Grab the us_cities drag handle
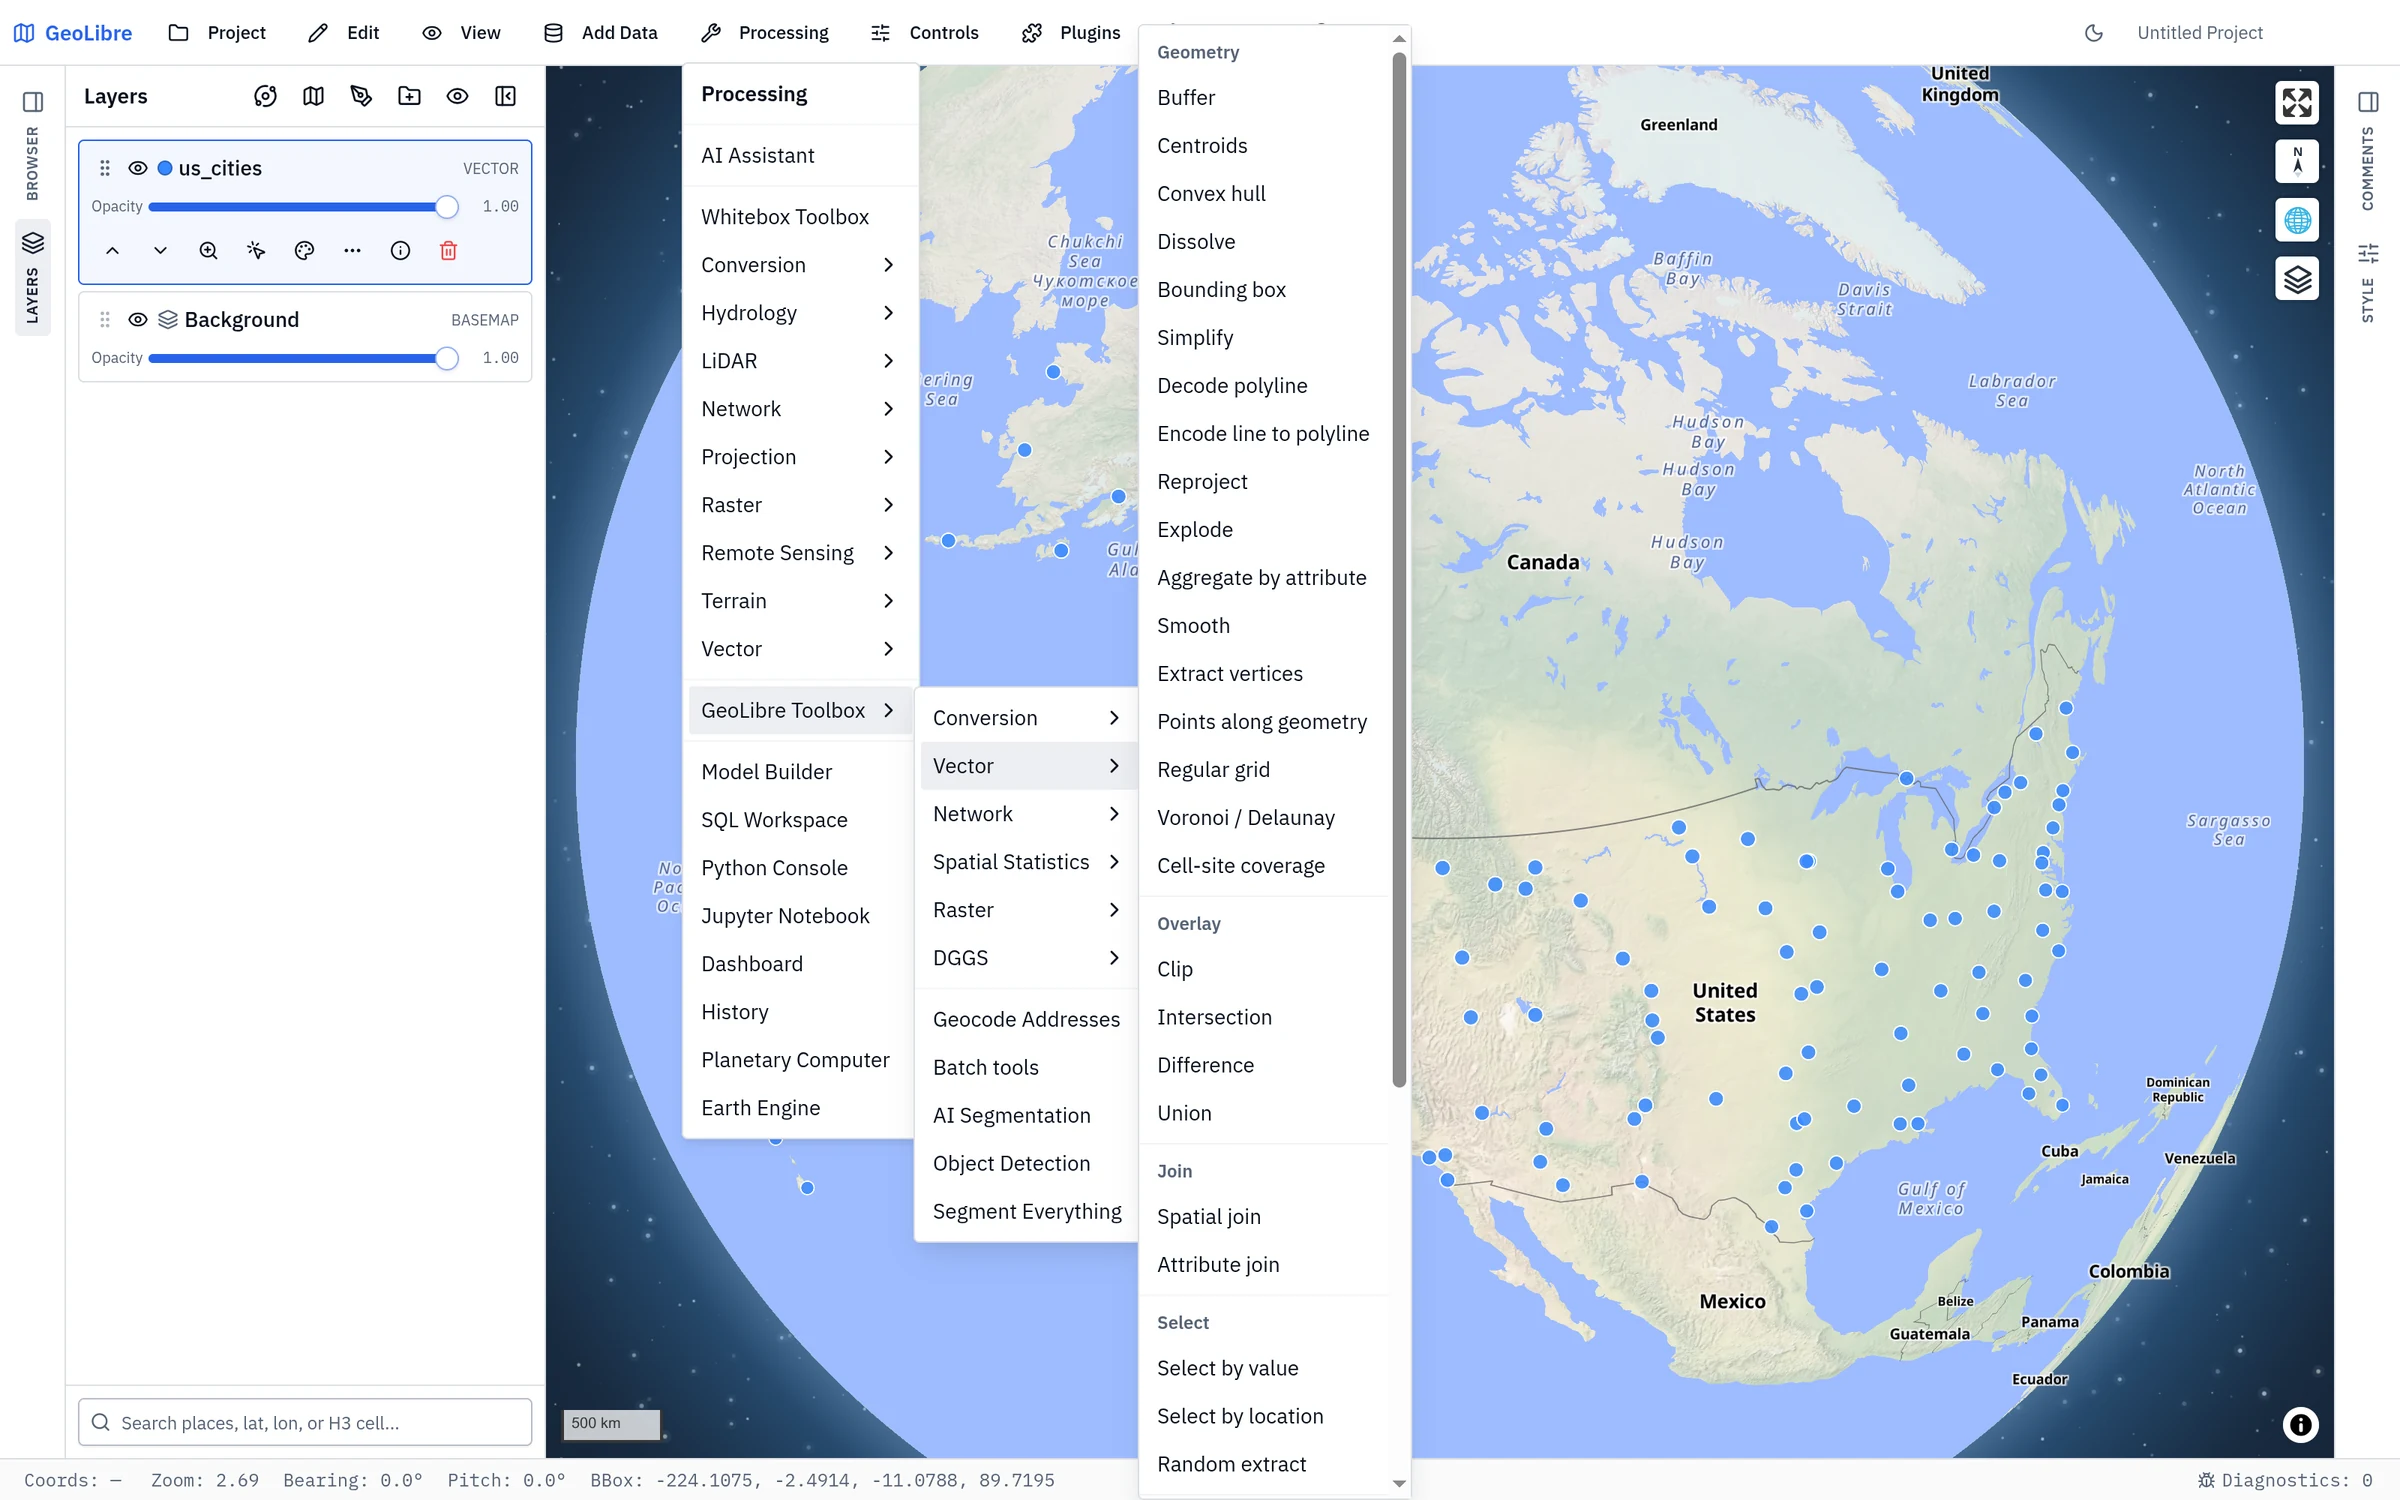Screen dimensions: 2400x1500 point(105,168)
